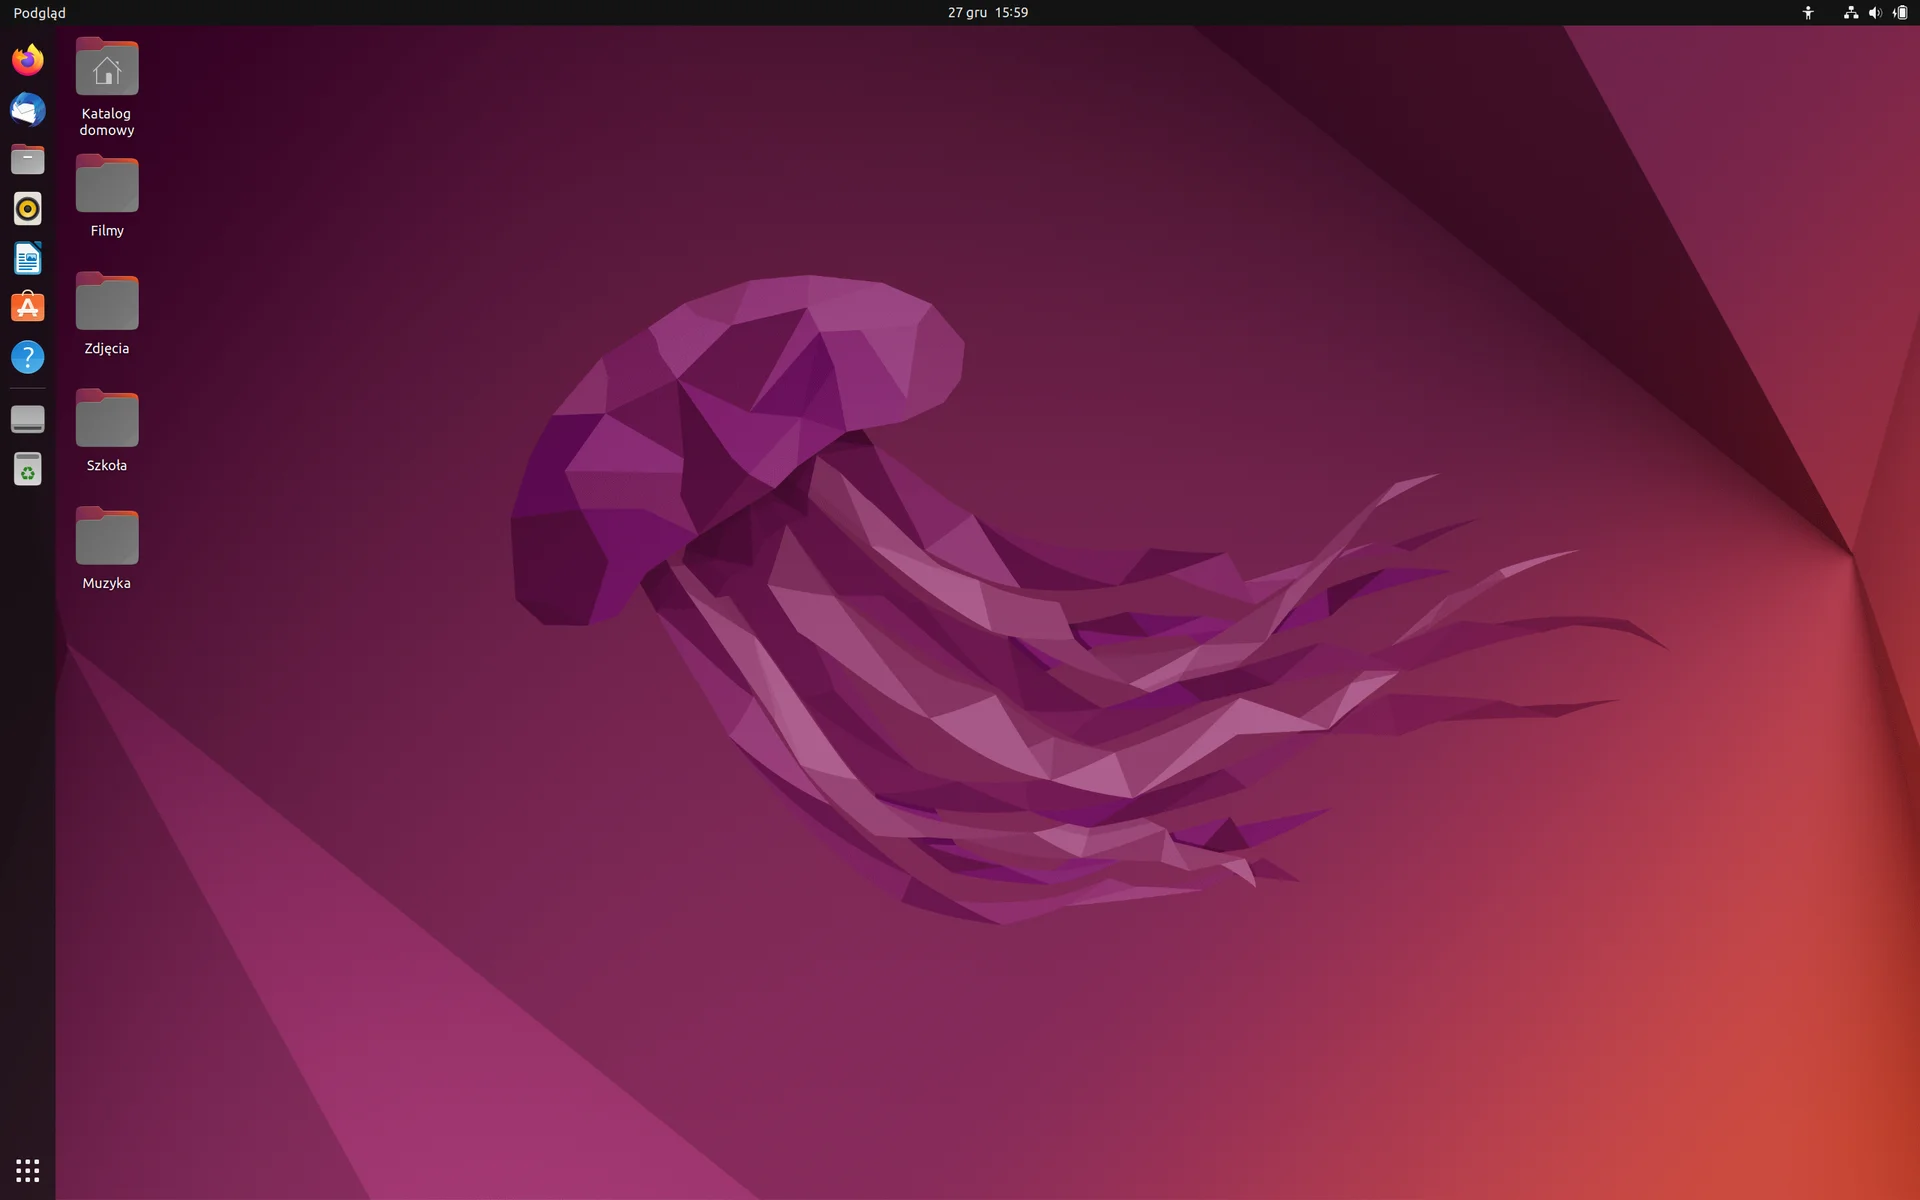
Task: Click the mounted drive icon in dock
Action: 28,419
